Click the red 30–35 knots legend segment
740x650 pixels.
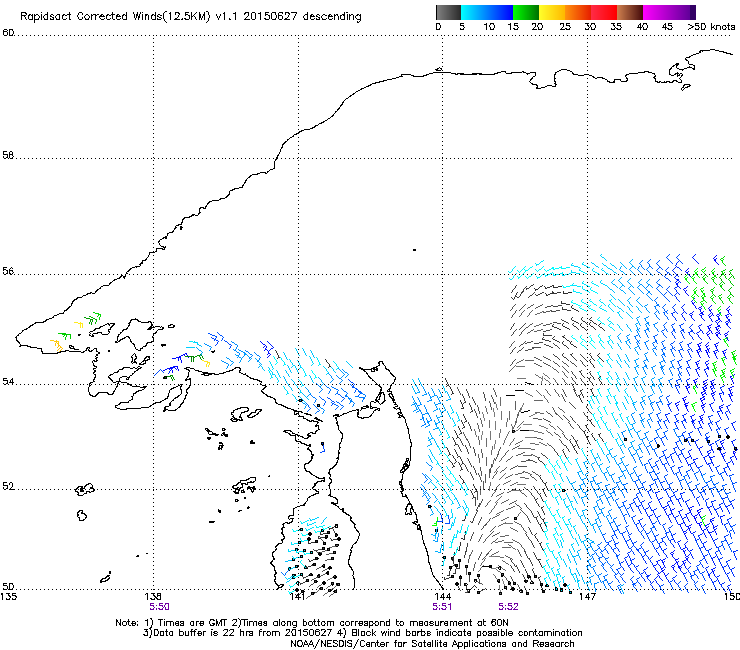(604, 12)
